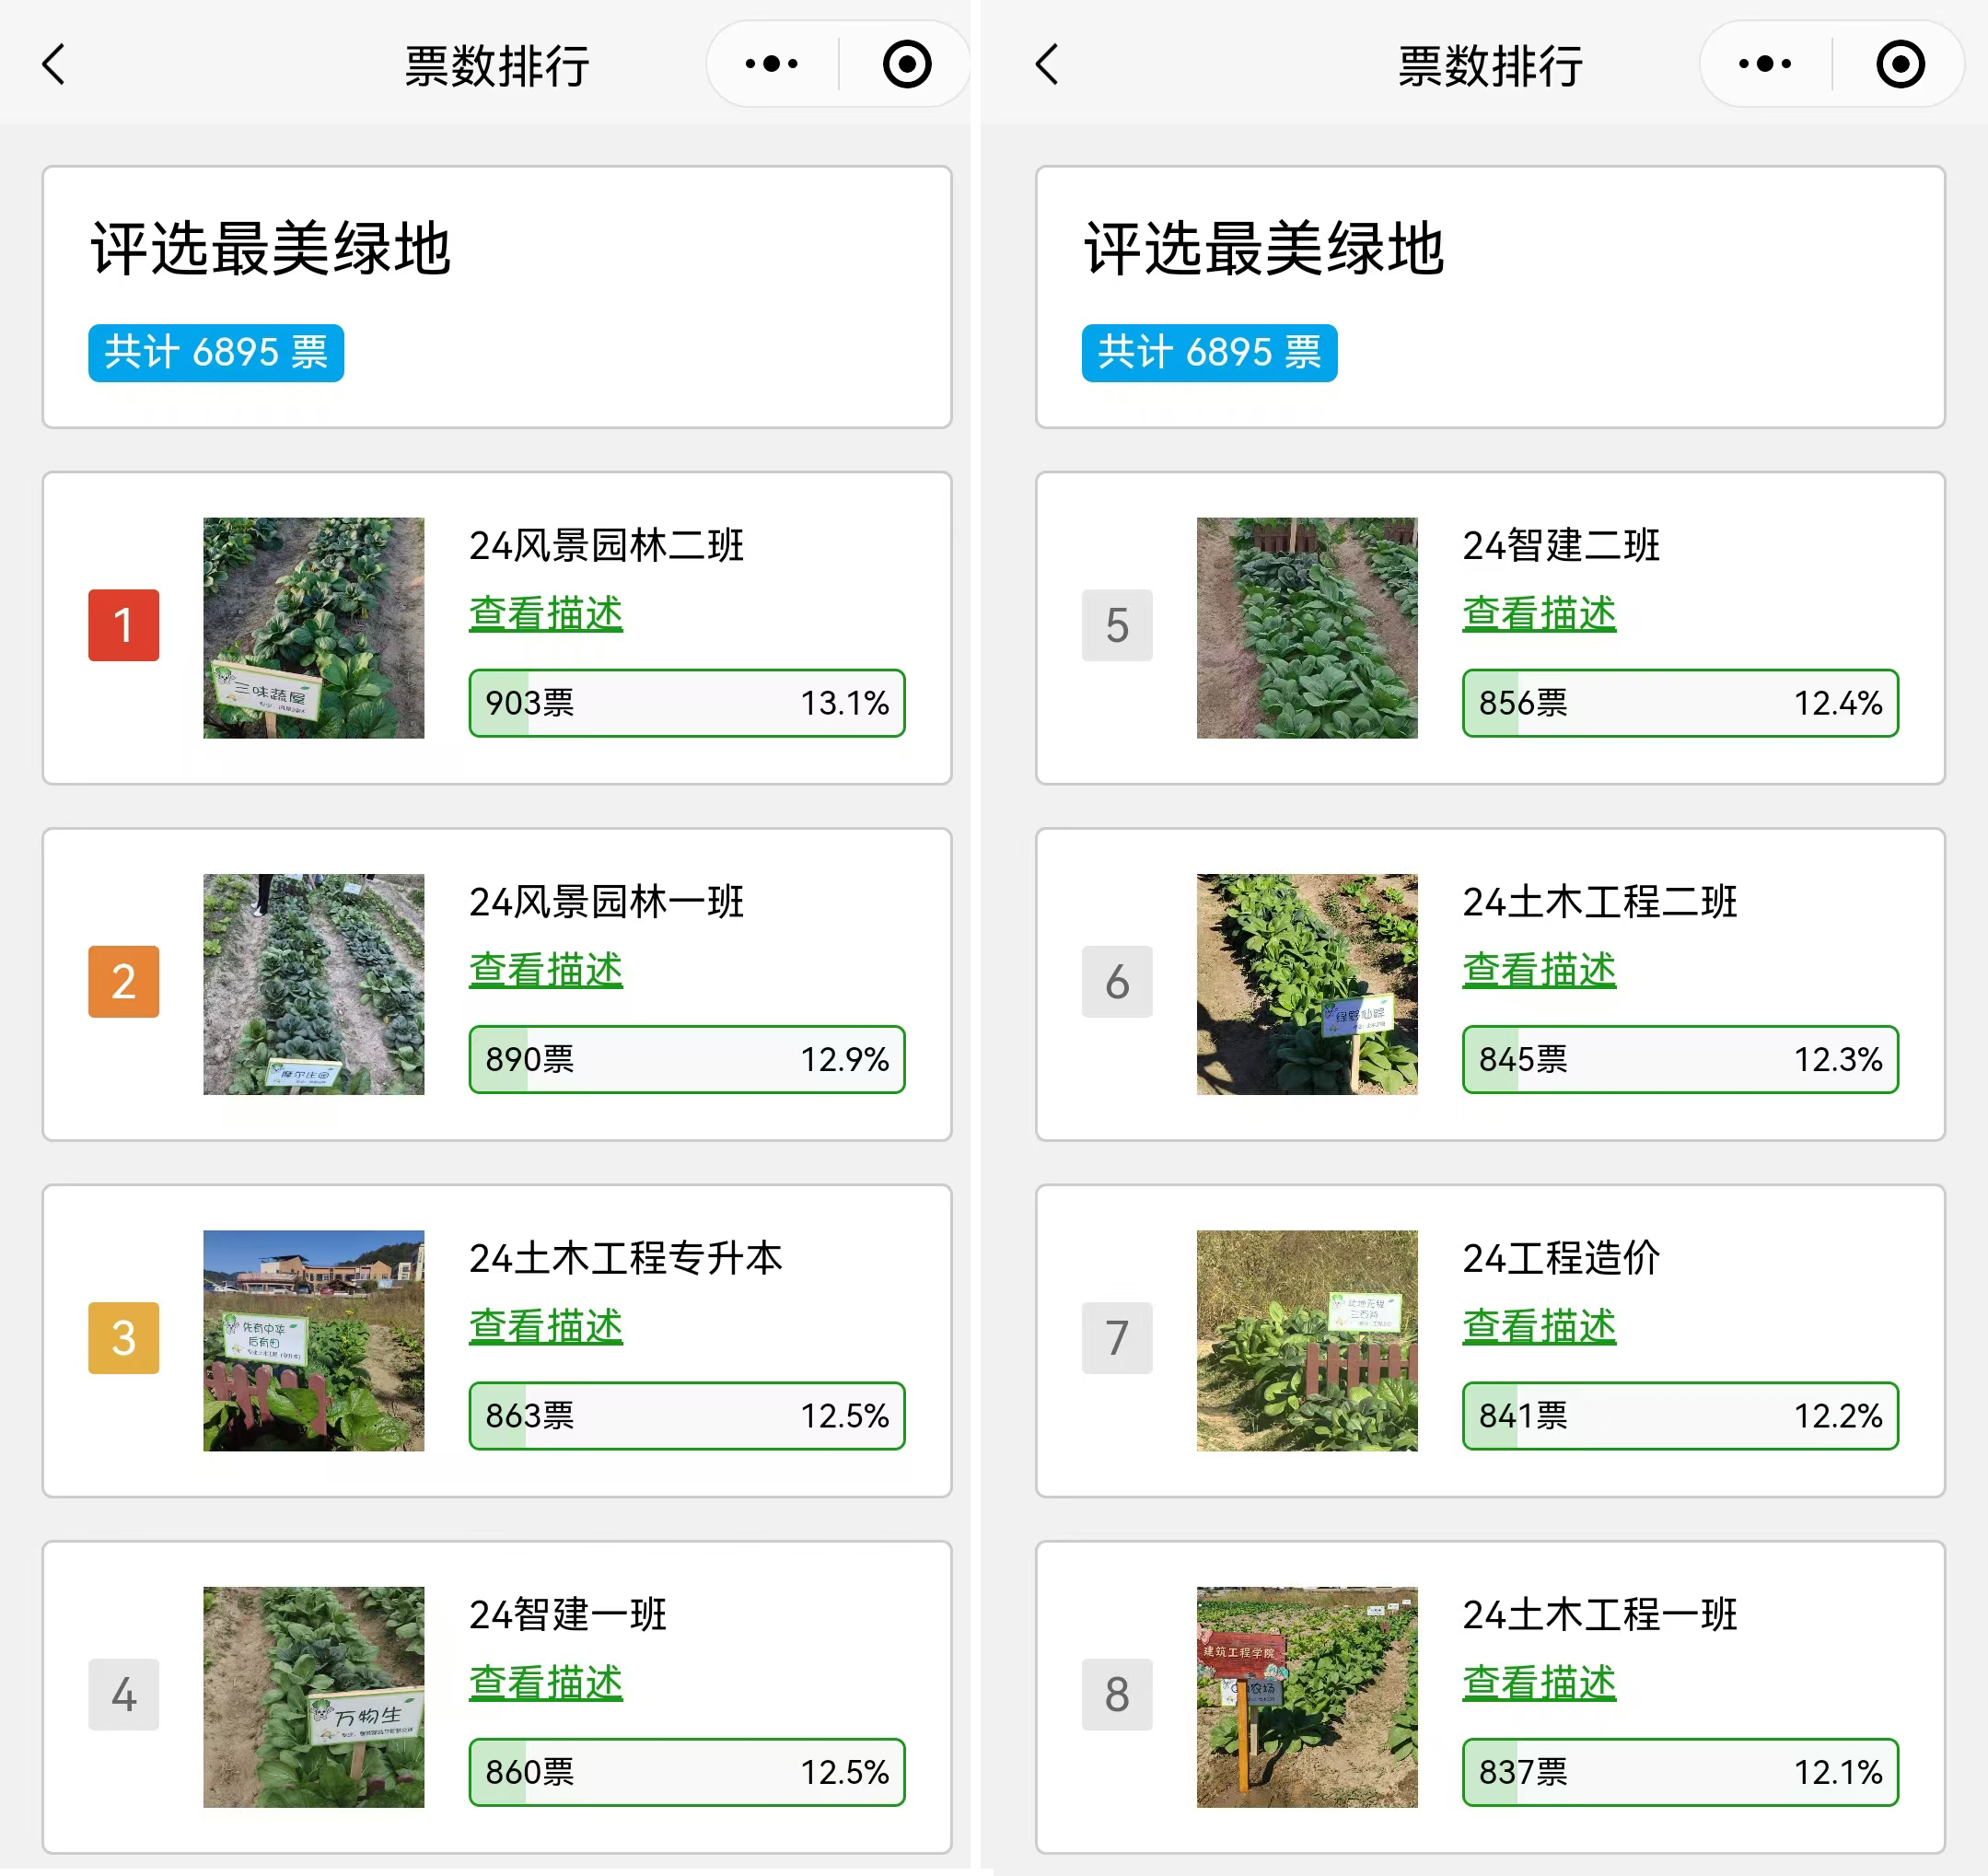Open description link for 24风景园林二班
The width and height of the screenshot is (1988, 1876).
click(546, 614)
